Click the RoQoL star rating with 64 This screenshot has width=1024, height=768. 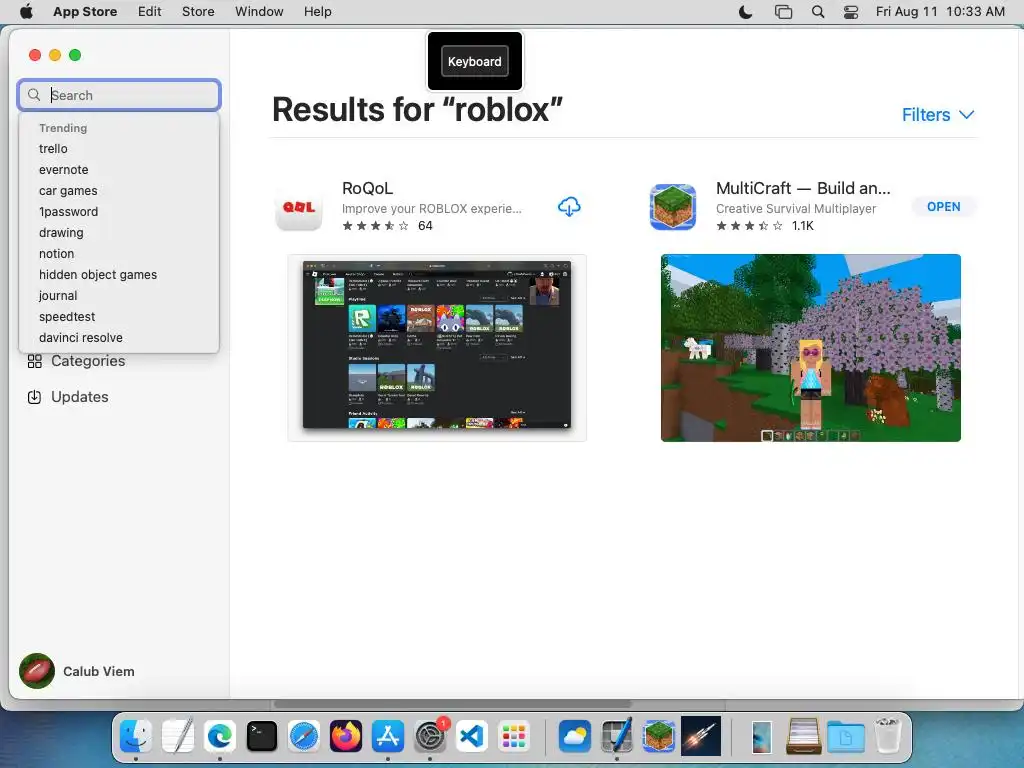387,226
